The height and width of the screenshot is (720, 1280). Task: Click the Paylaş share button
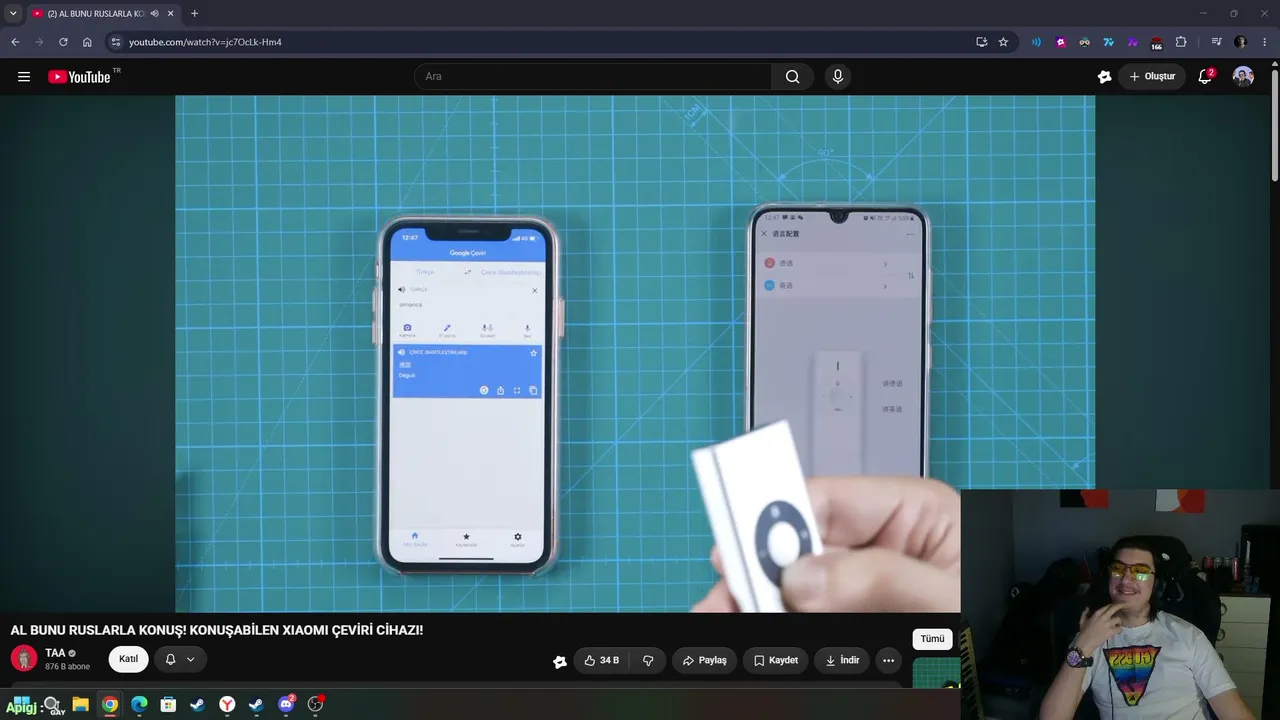pyautogui.click(x=705, y=660)
